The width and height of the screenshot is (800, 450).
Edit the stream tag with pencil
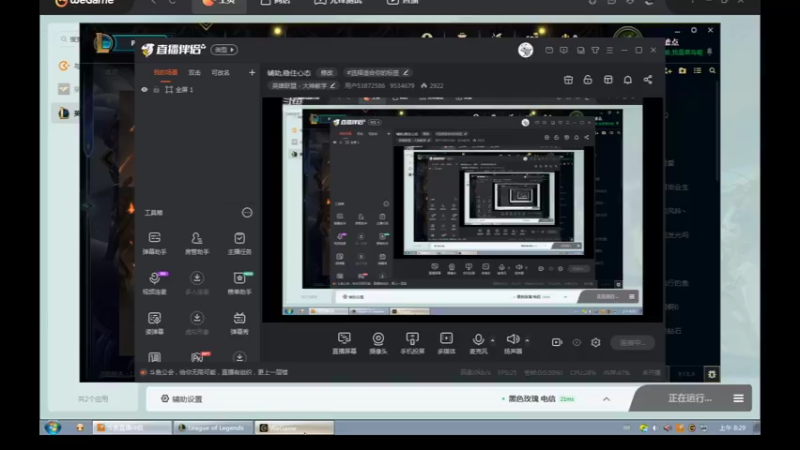[406, 72]
